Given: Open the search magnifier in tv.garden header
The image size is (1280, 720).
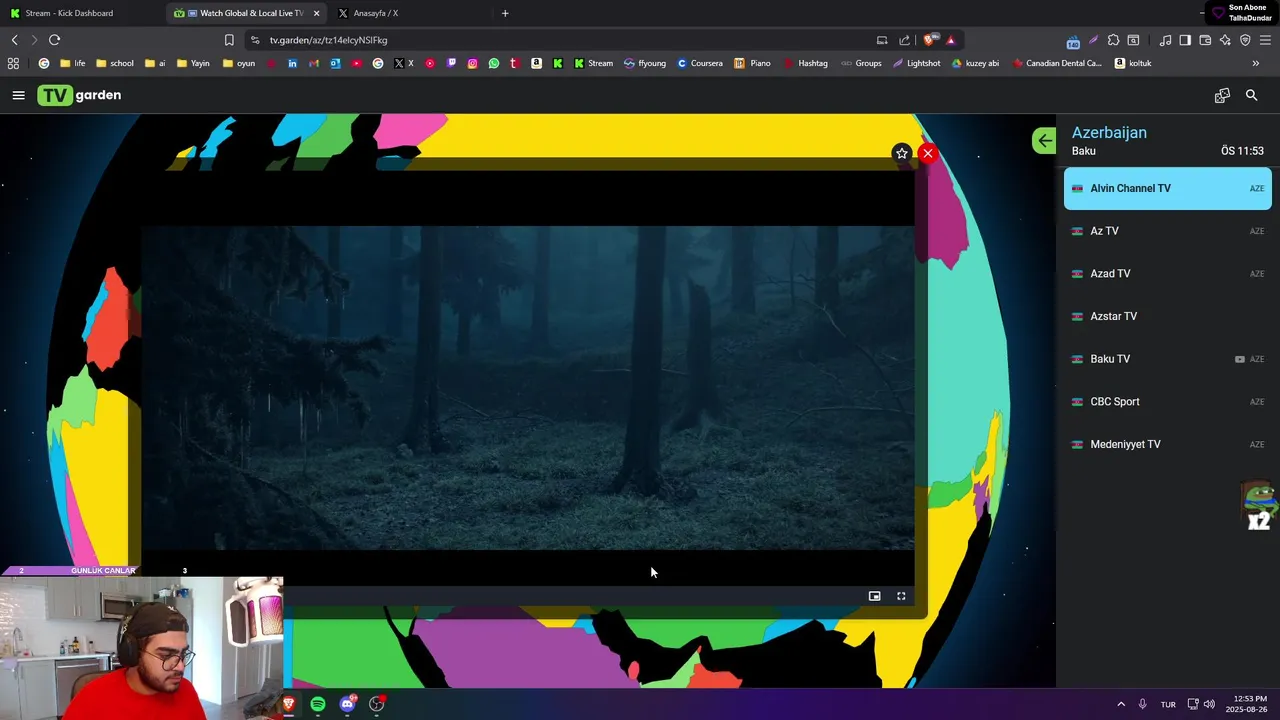Looking at the screenshot, I should (x=1252, y=95).
